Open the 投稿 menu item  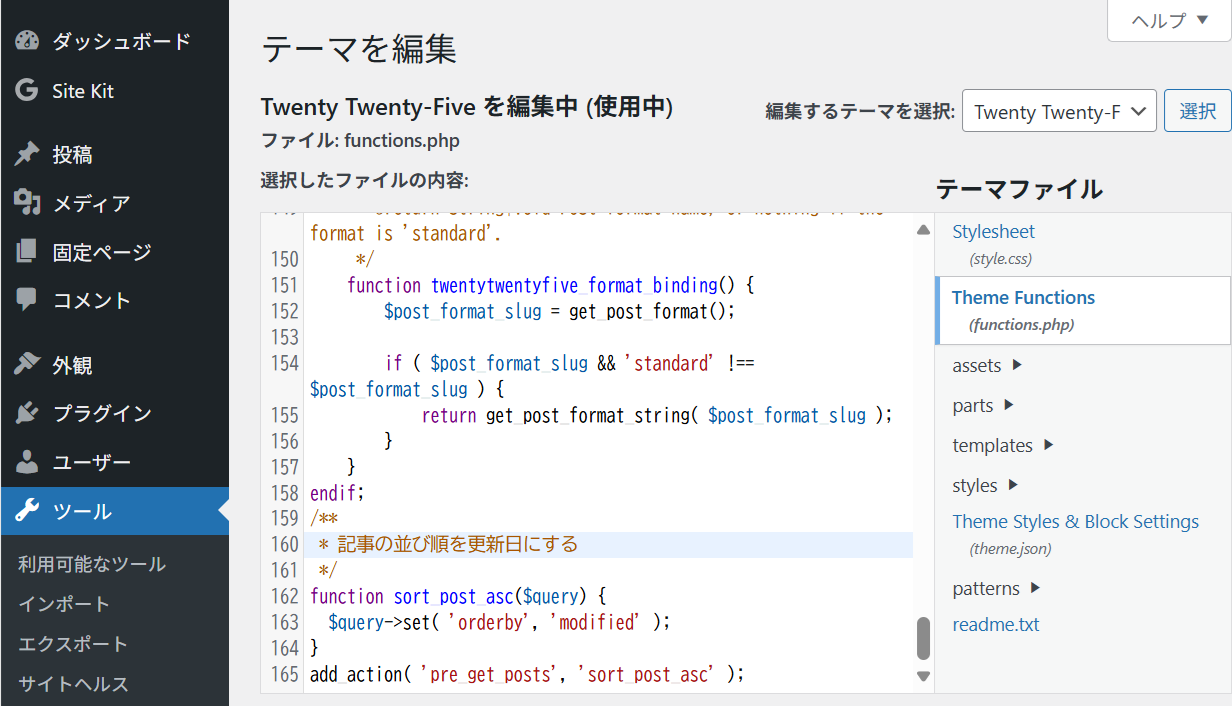tap(114, 154)
